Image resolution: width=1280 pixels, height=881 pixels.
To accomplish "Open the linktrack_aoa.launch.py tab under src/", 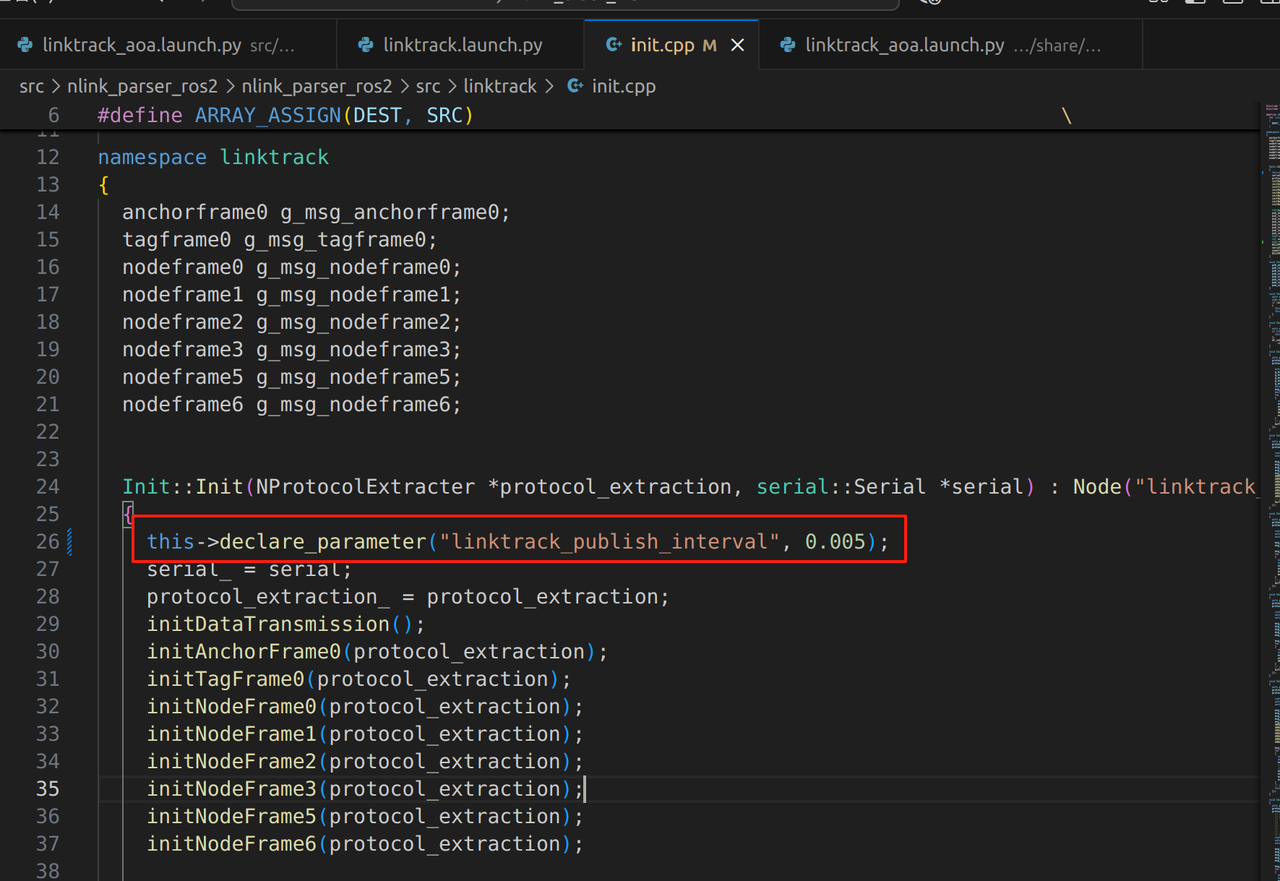I will pos(170,45).
